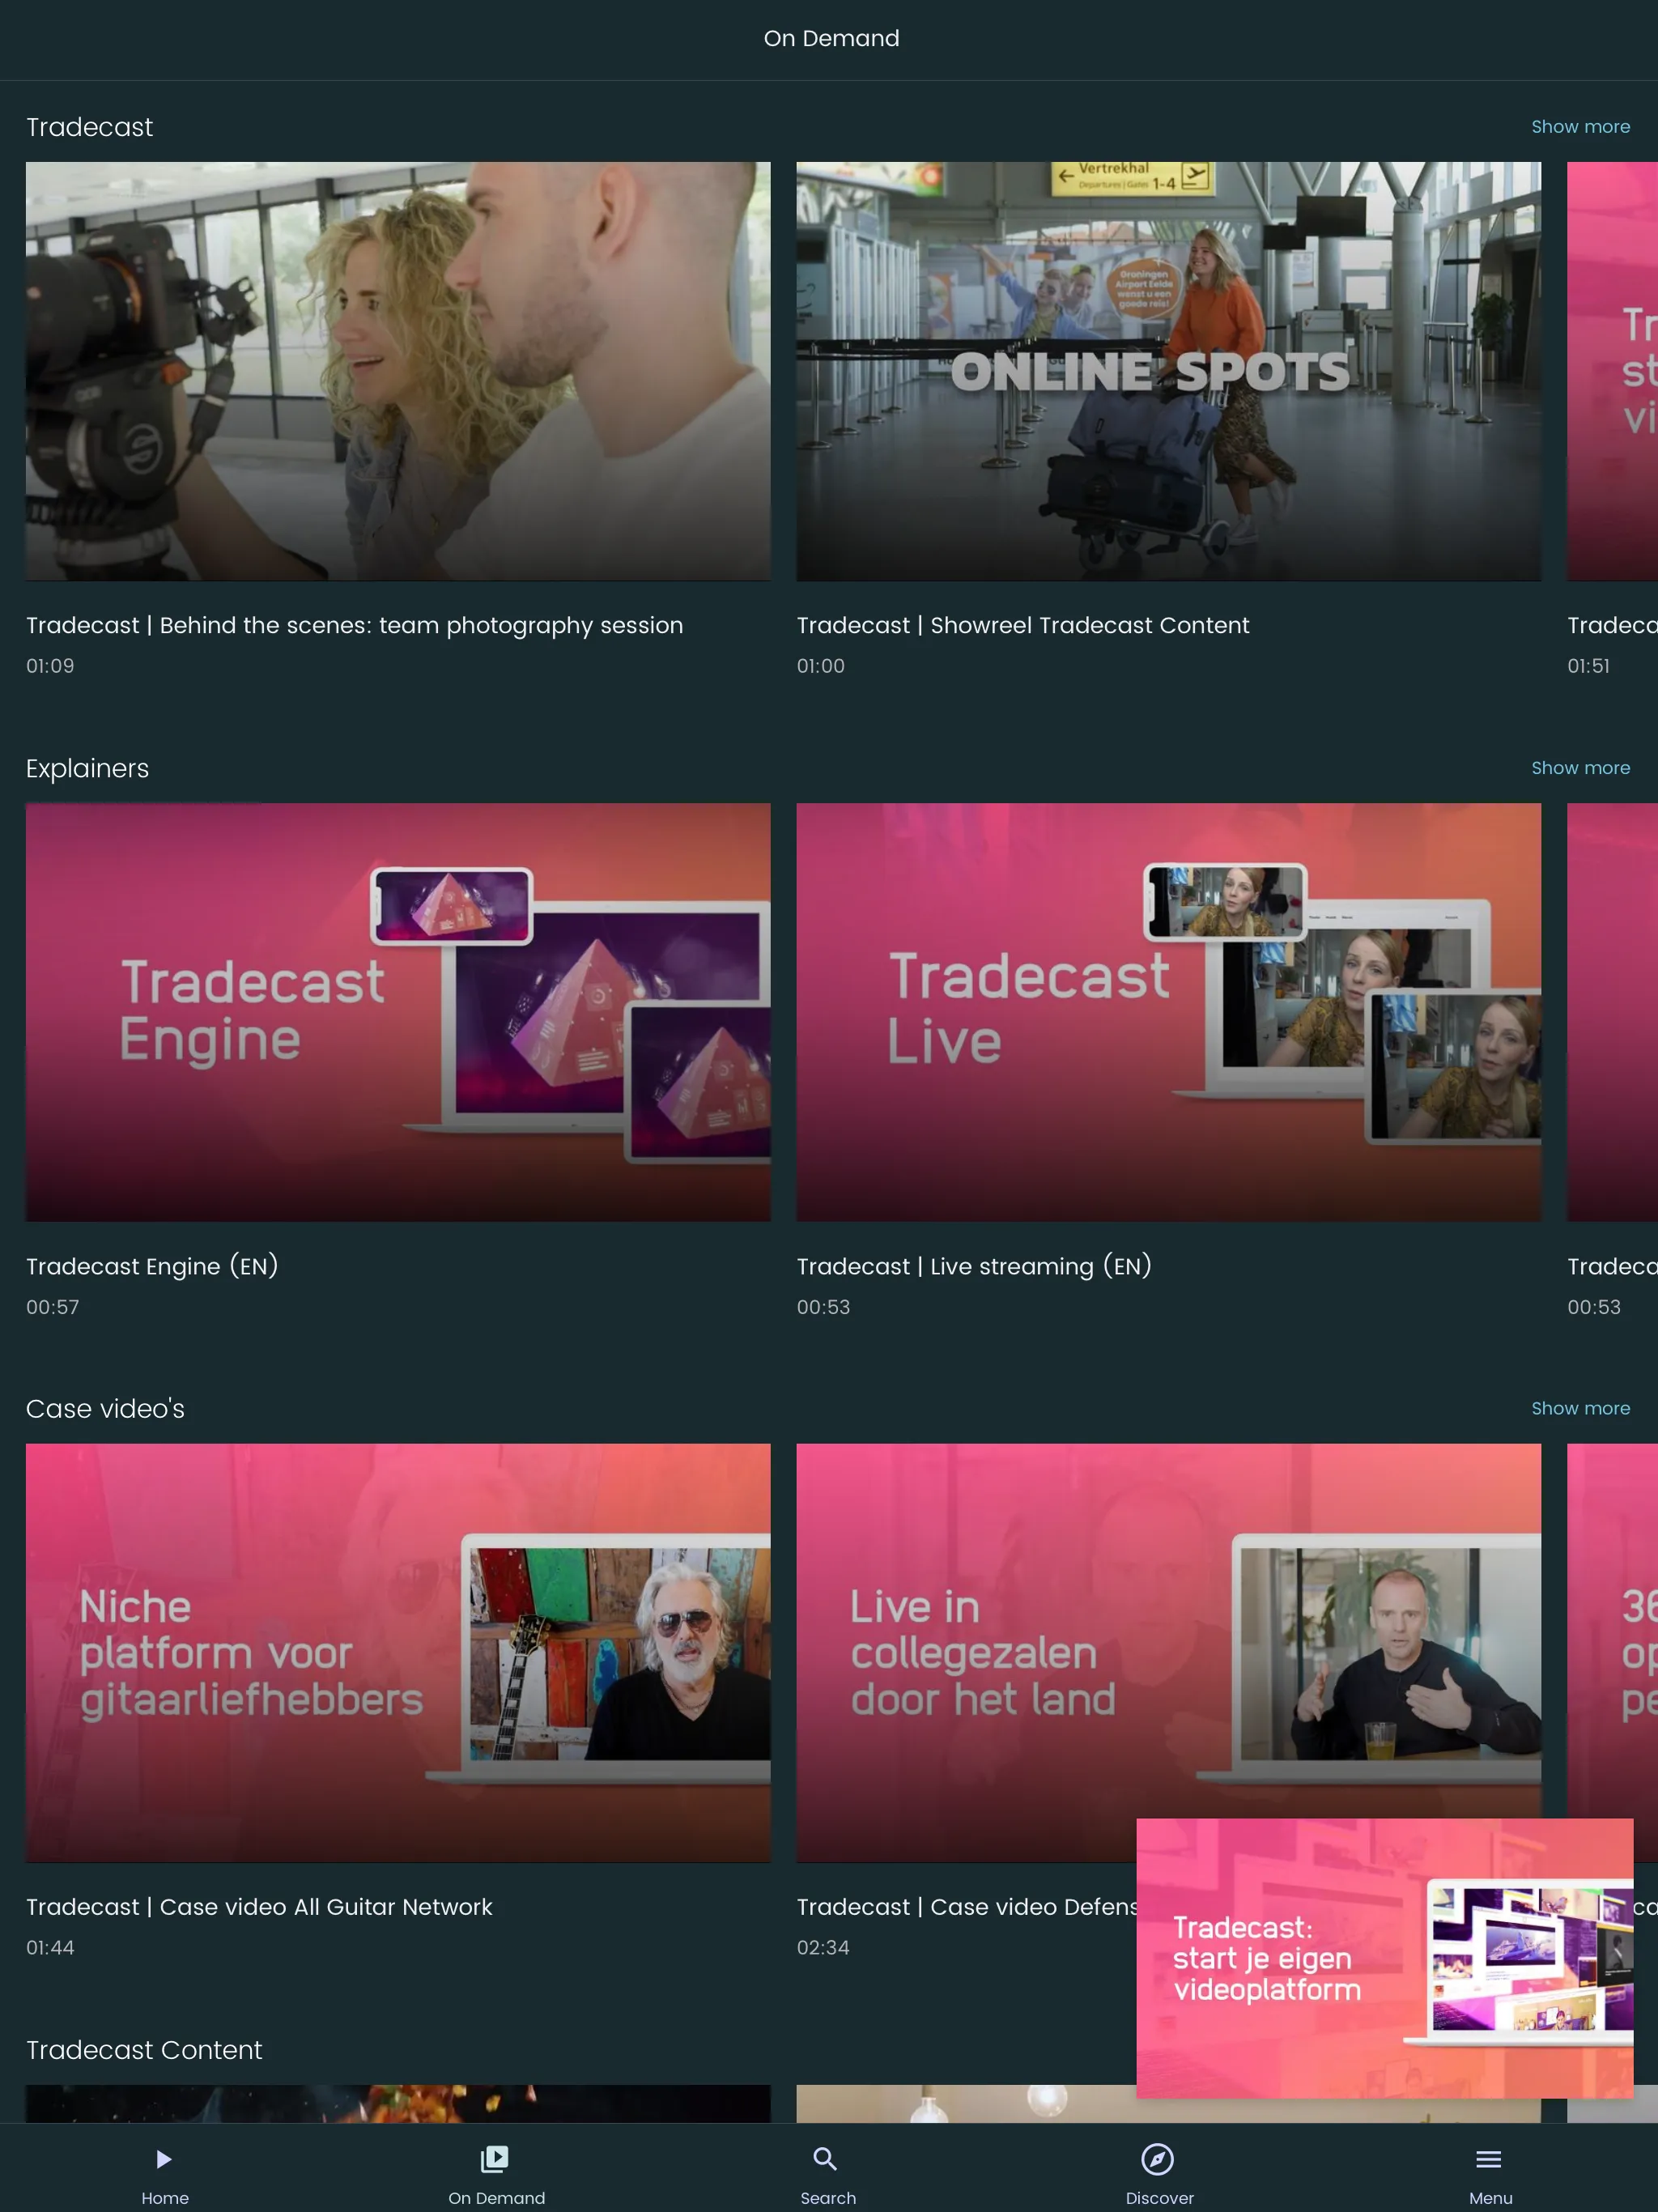Click the 01:51 duration label
Viewport: 1658px width, 2212px height.
click(x=1588, y=666)
